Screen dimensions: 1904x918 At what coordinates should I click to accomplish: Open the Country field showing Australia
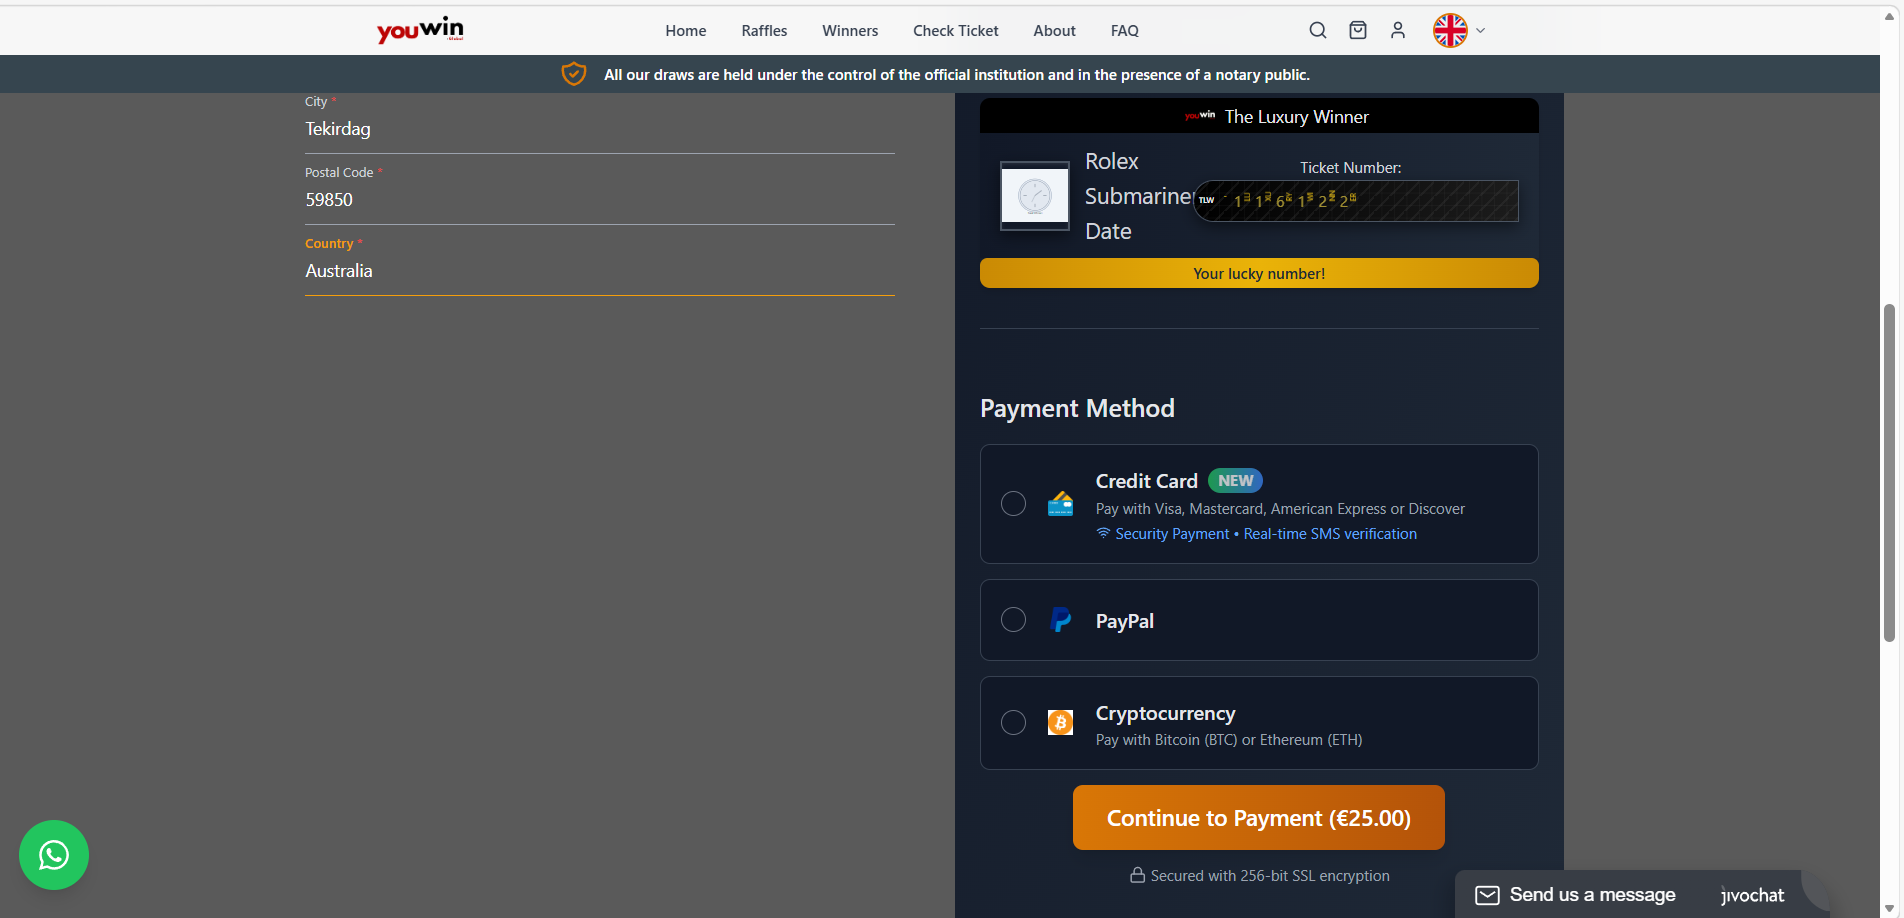(x=598, y=270)
